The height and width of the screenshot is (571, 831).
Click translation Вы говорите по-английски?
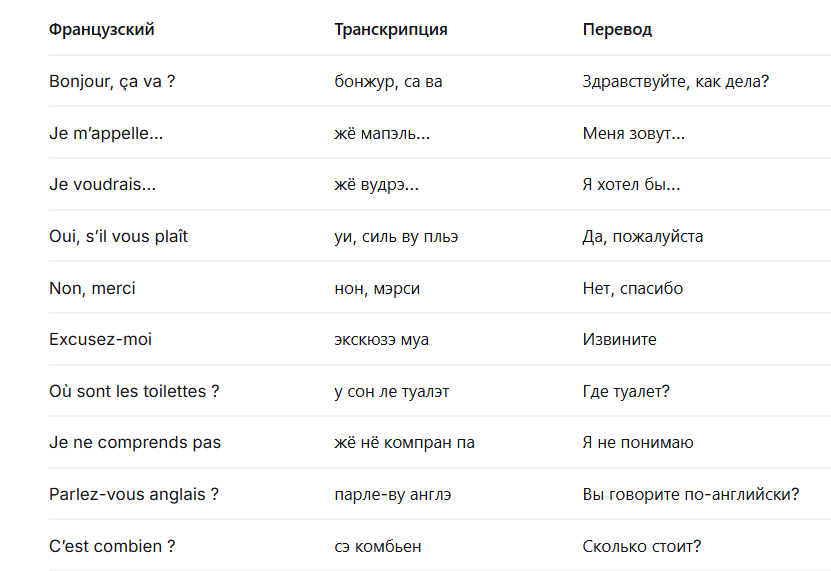[690, 495]
